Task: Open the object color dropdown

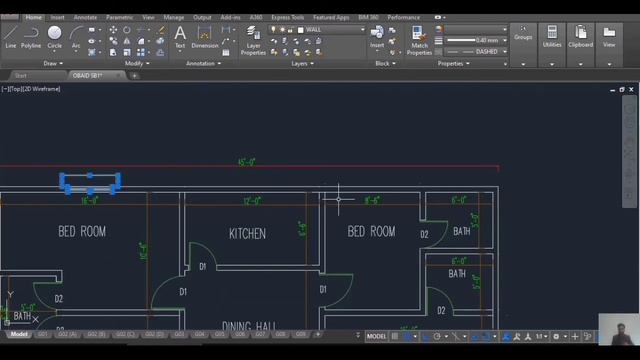Action: coord(505,29)
